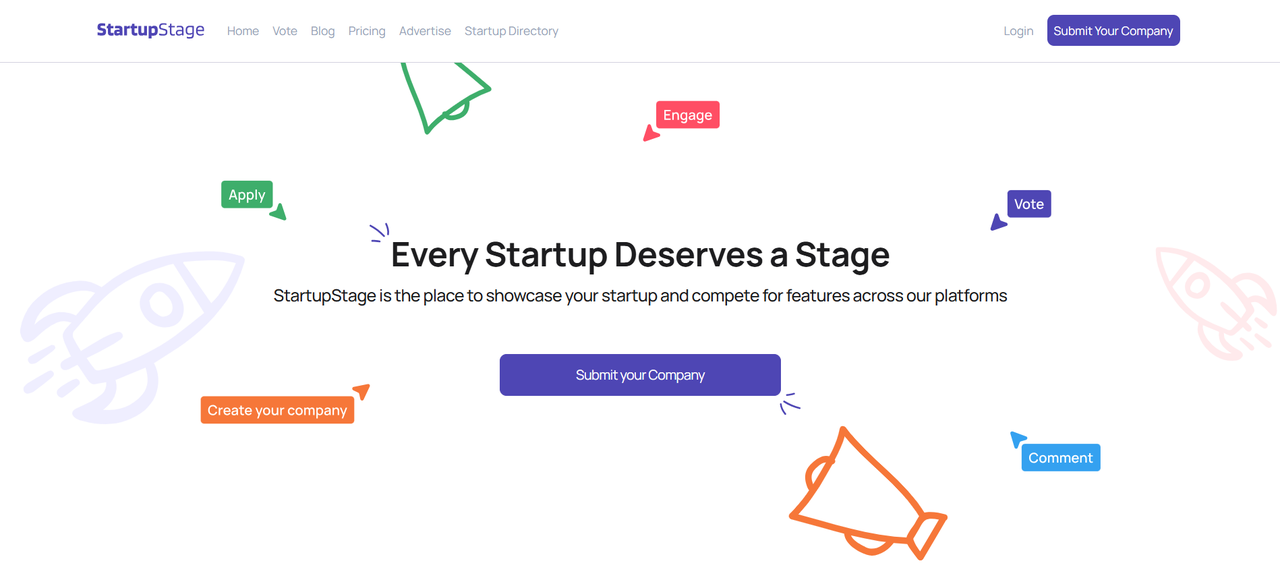
Task: Browse the Startup Directory
Action: (x=511, y=31)
